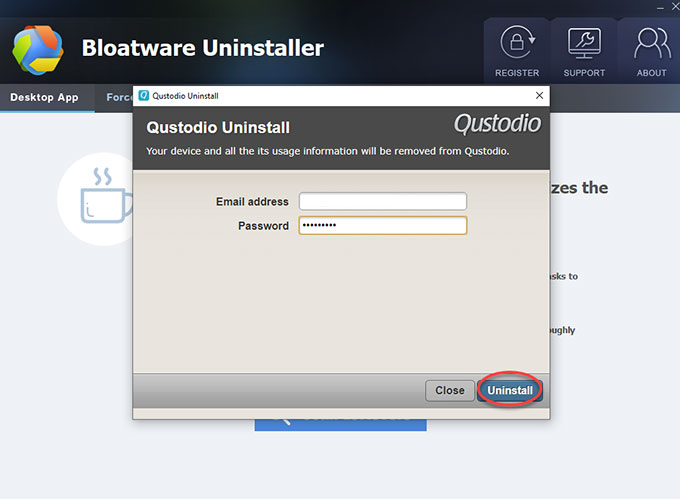This screenshot has width=680, height=499.
Task: Click the 'Email address' label
Action: (x=252, y=202)
